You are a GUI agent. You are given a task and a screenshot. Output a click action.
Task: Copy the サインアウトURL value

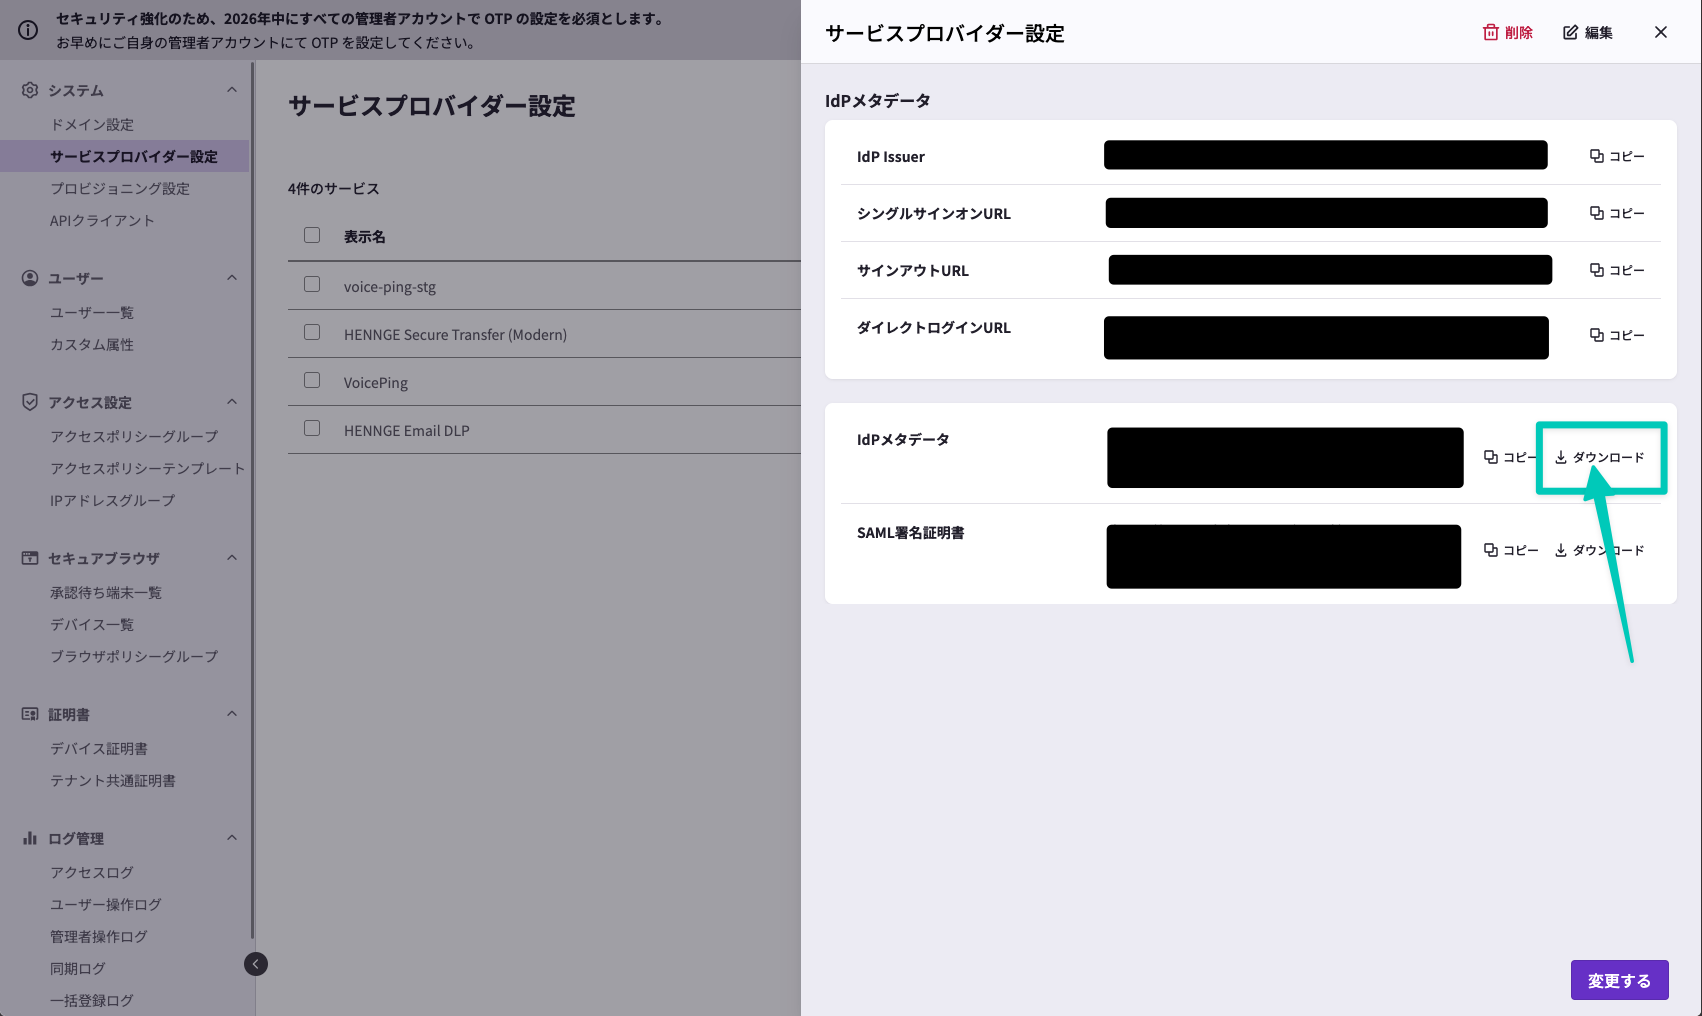click(1617, 270)
